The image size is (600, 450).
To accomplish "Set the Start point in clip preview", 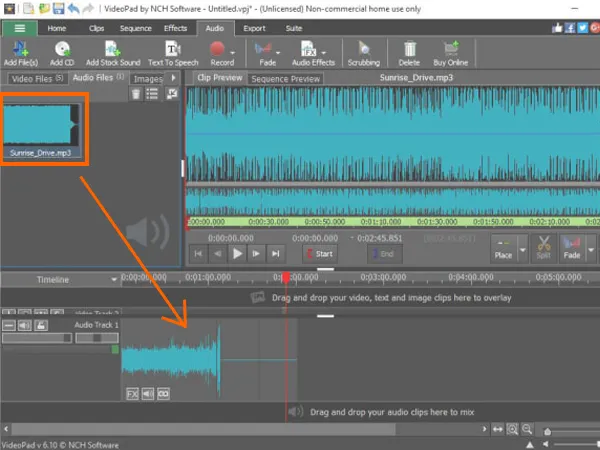I will 320,254.
